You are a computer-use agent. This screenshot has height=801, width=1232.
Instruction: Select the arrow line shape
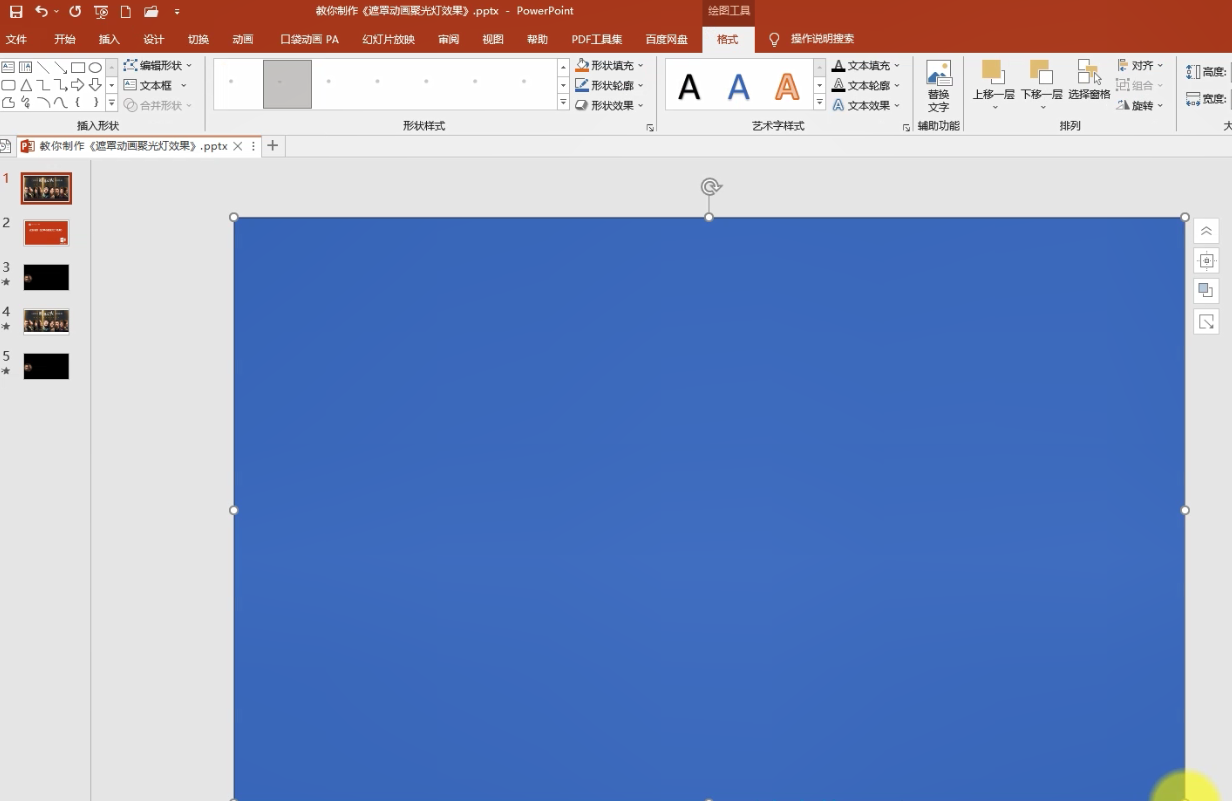(x=60, y=67)
